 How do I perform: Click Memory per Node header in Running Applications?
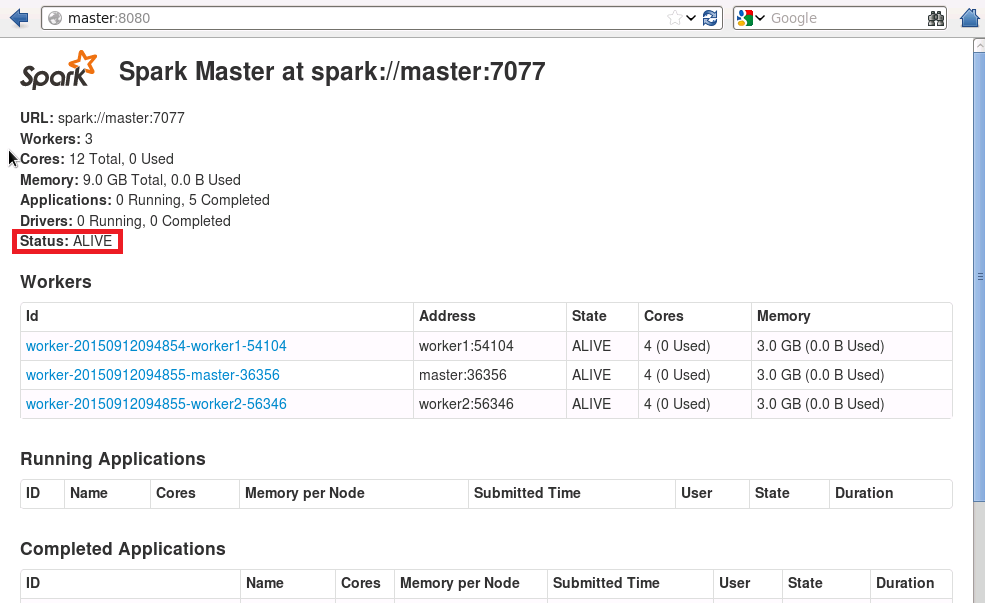click(x=354, y=494)
